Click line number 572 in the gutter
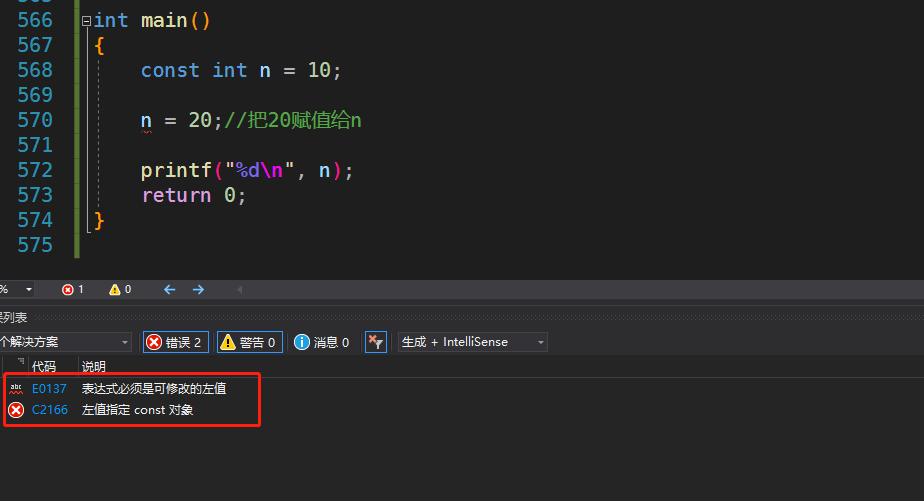 (35, 170)
